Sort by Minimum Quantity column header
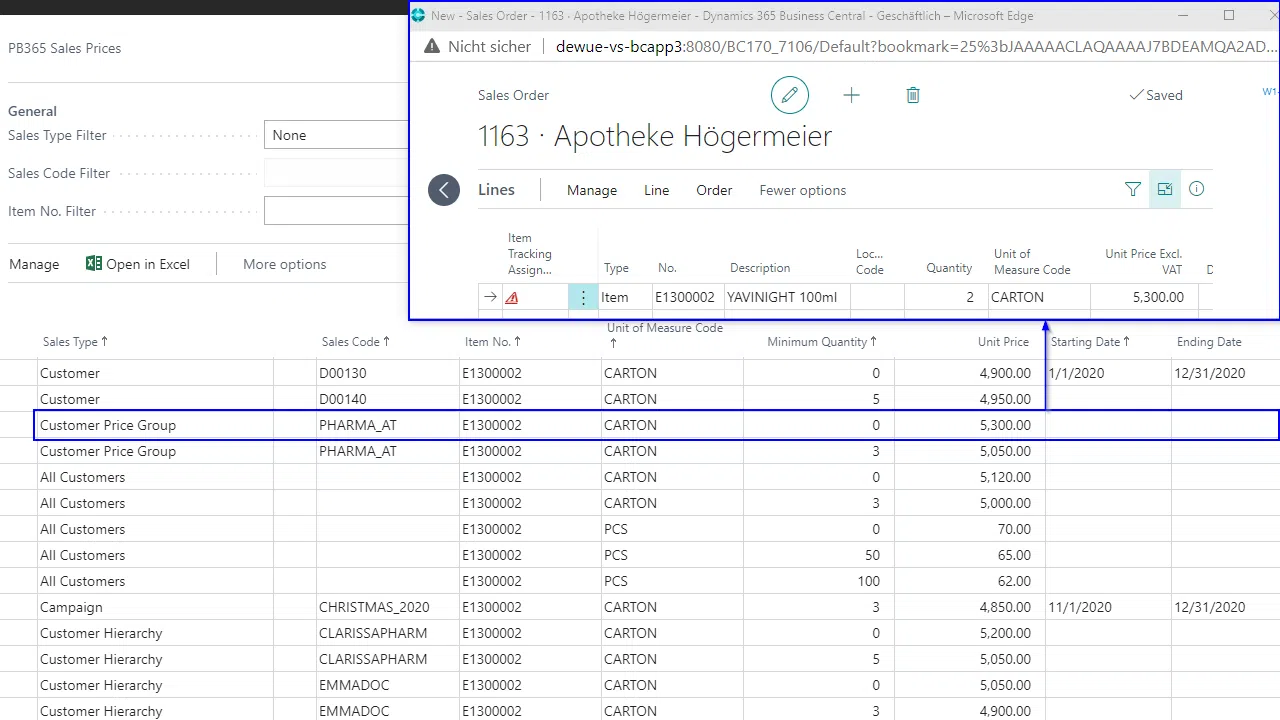 (x=822, y=342)
